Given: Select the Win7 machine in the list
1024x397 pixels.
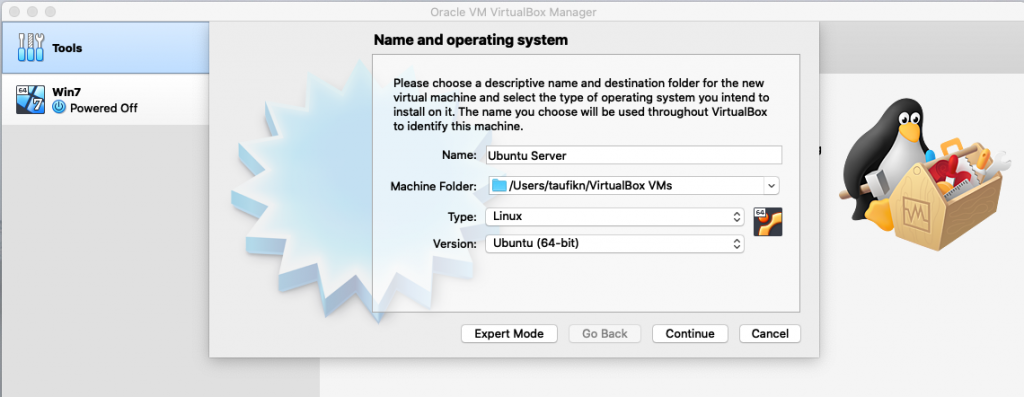Looking at the screenshot, I should [105, 99].
